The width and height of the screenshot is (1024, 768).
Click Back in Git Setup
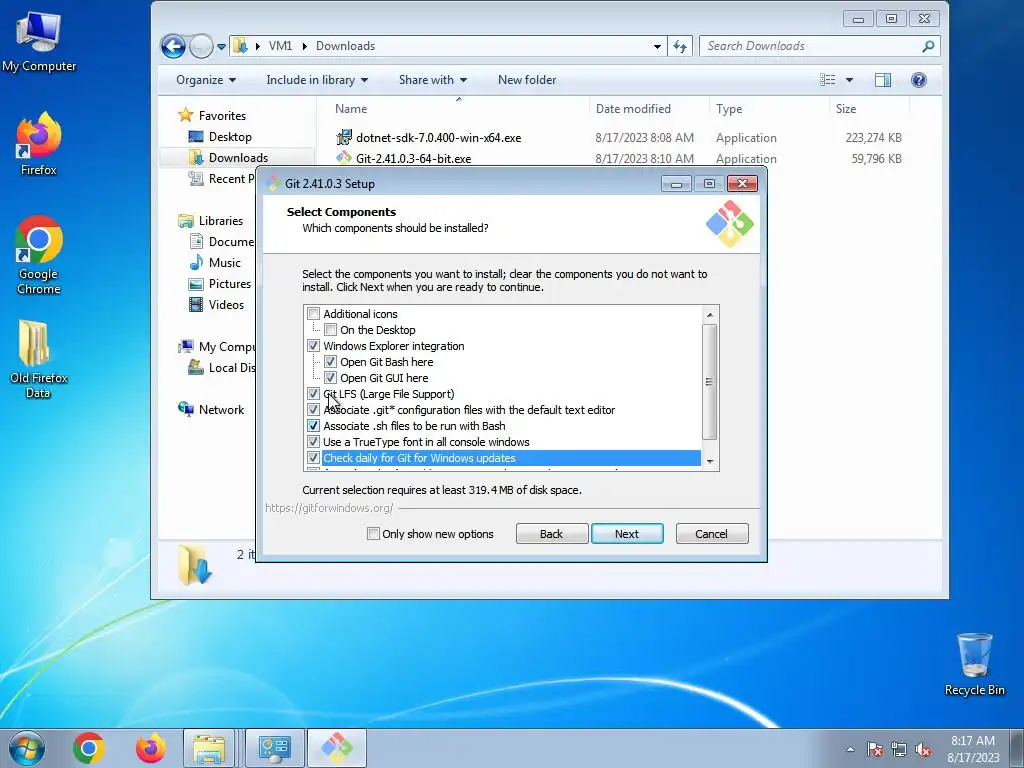click(552, 534)
